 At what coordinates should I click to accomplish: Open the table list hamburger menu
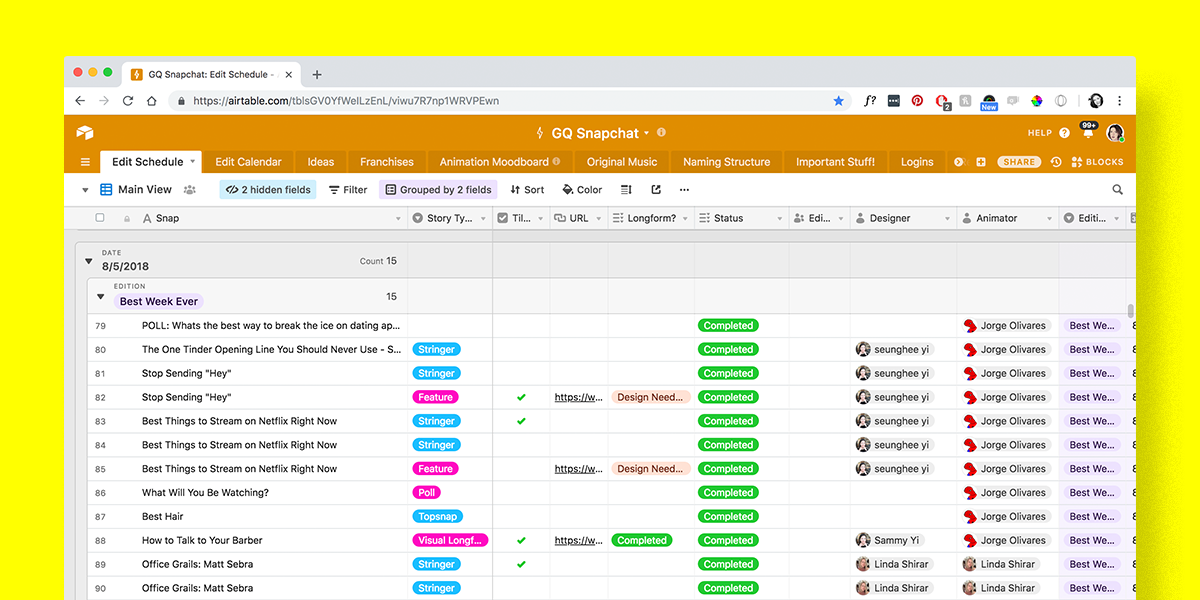coord(85,162)
